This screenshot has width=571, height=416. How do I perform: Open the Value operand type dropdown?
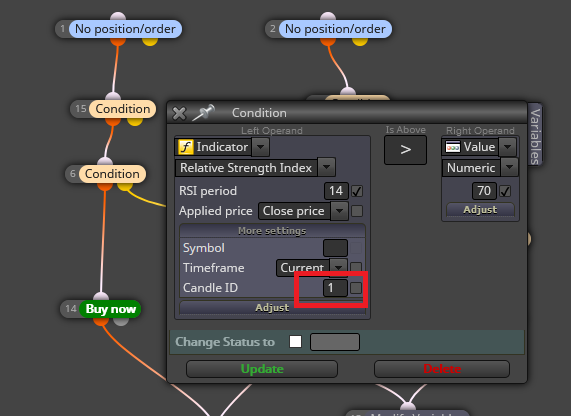tap(508, 147)
